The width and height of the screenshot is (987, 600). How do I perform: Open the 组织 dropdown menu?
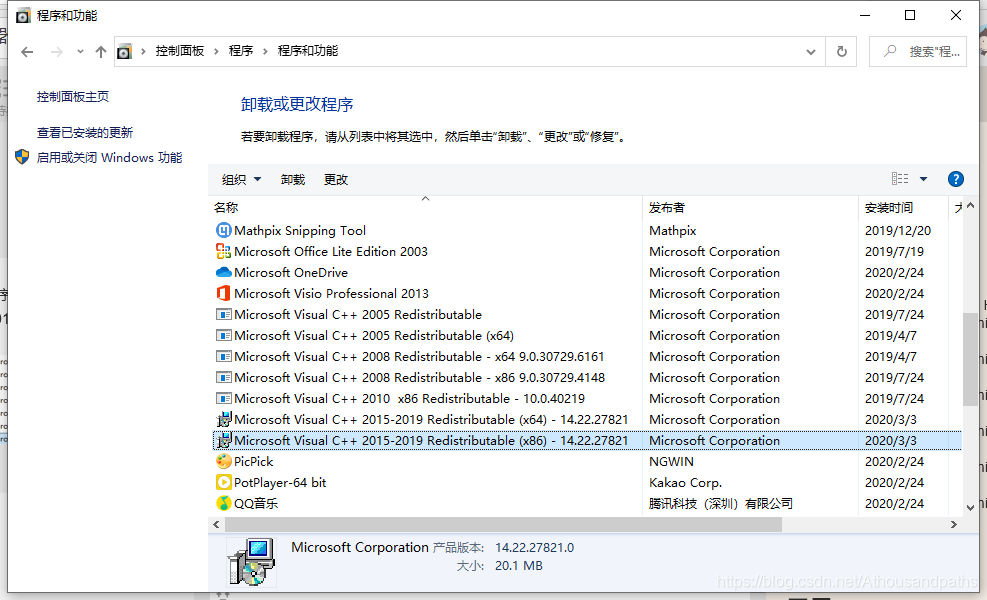pos(241,179)
